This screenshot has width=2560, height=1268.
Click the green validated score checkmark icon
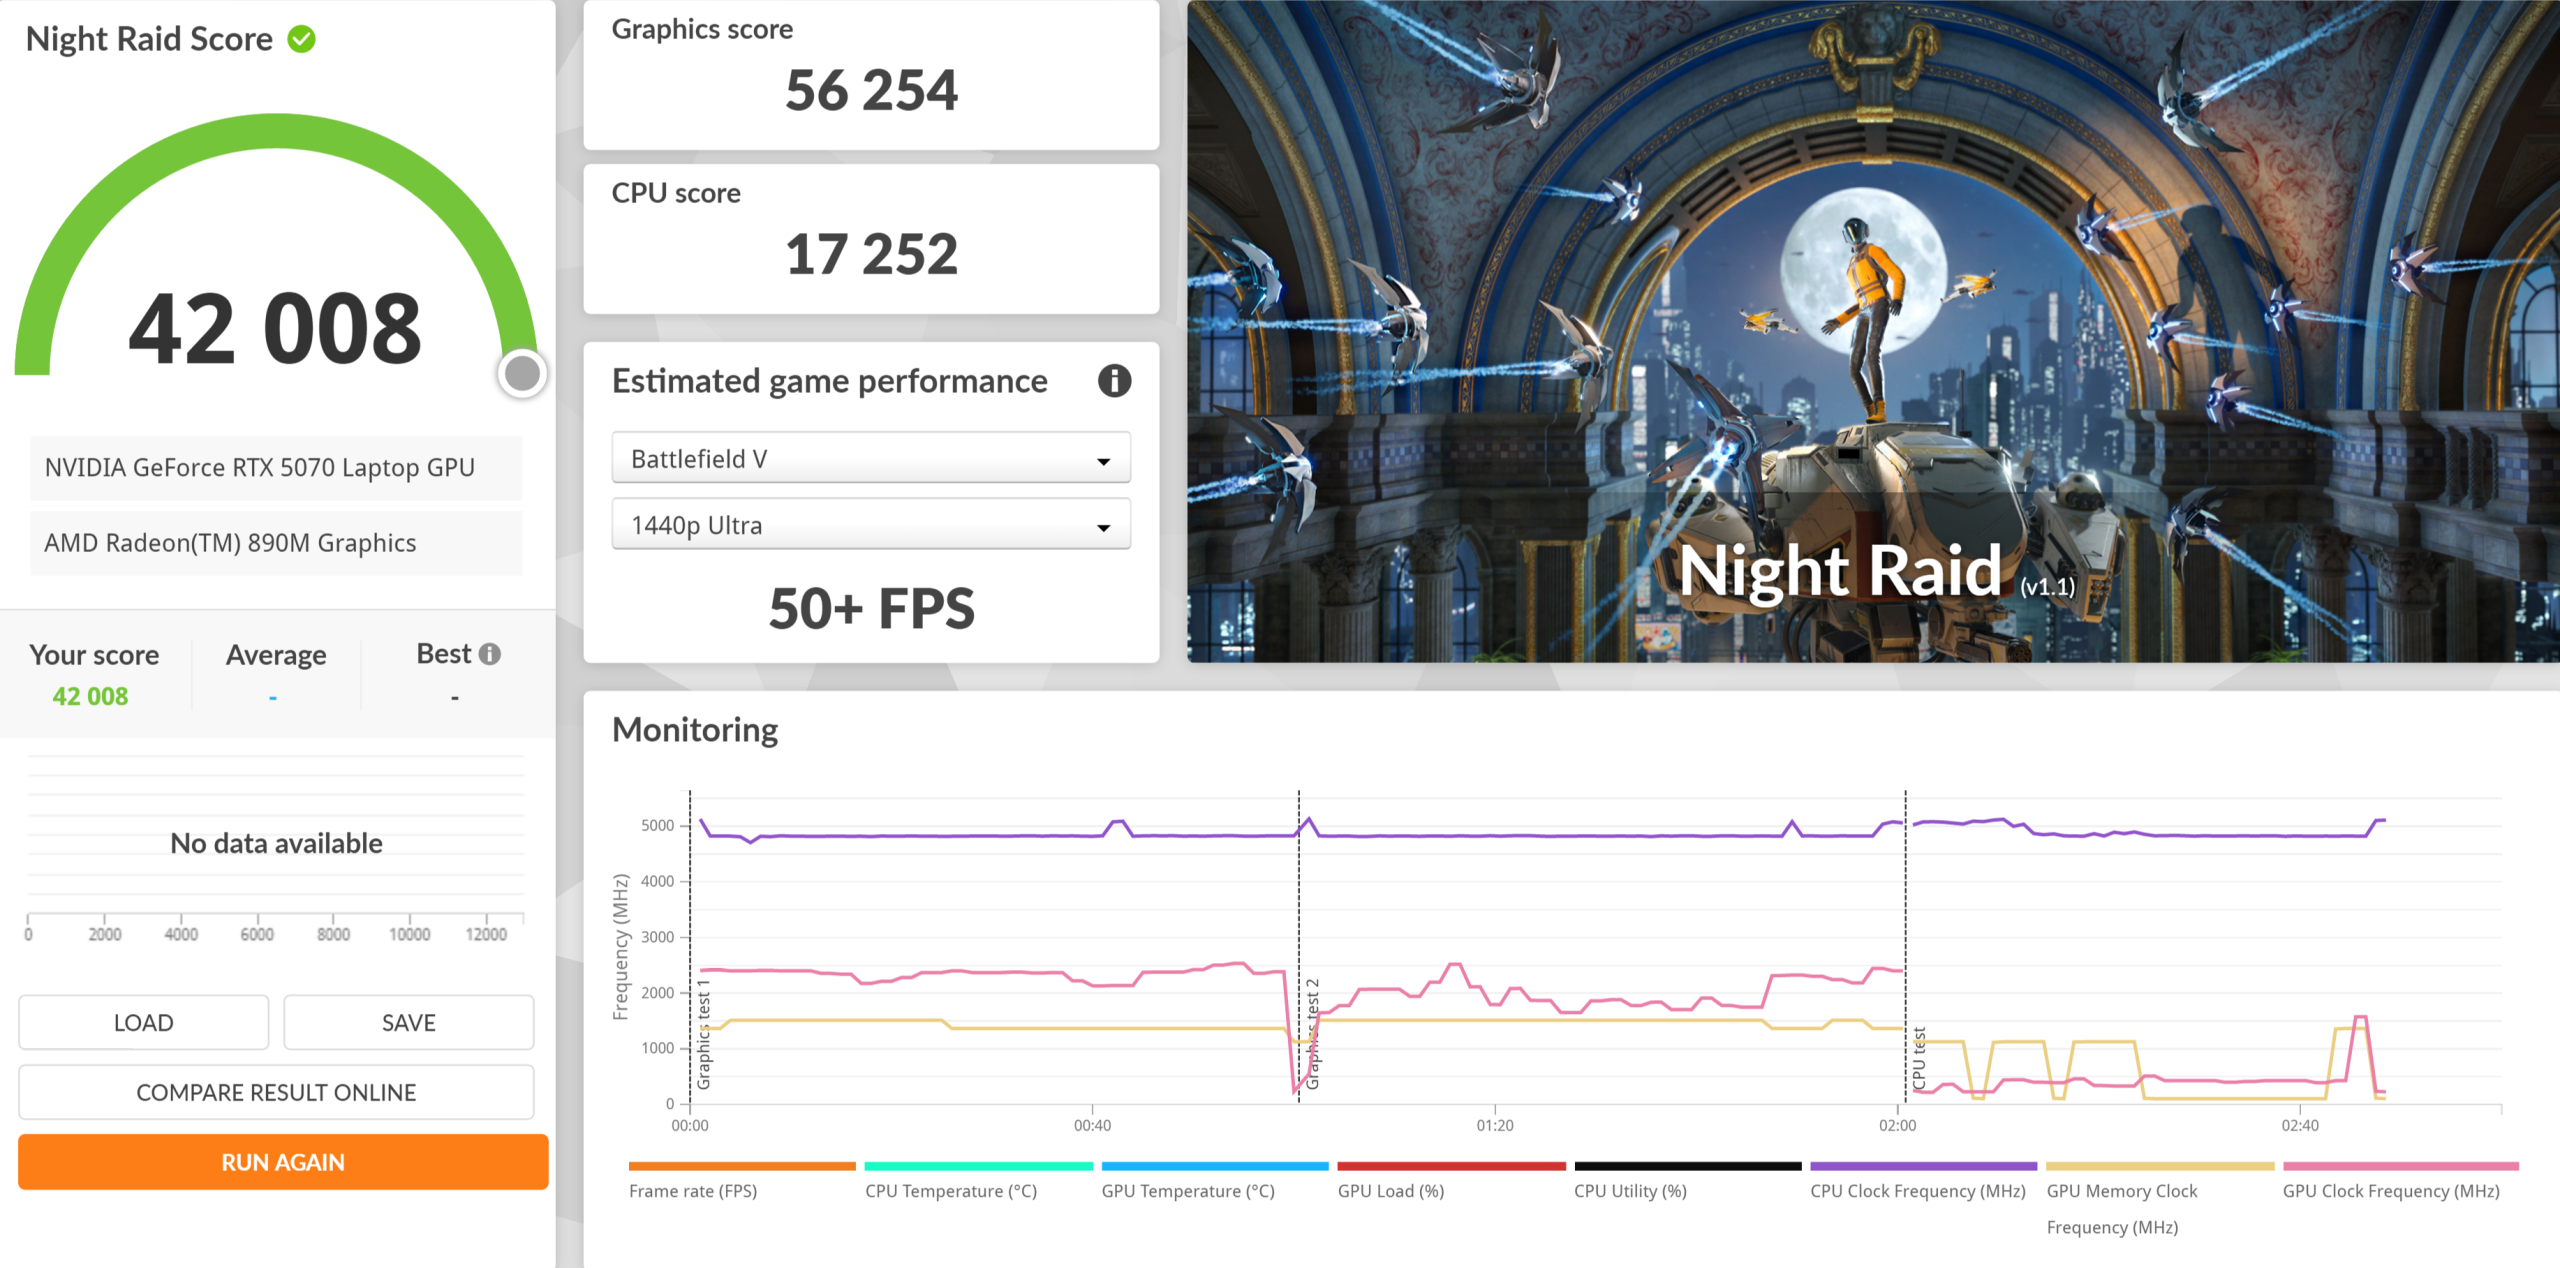(x=301, y=39)
